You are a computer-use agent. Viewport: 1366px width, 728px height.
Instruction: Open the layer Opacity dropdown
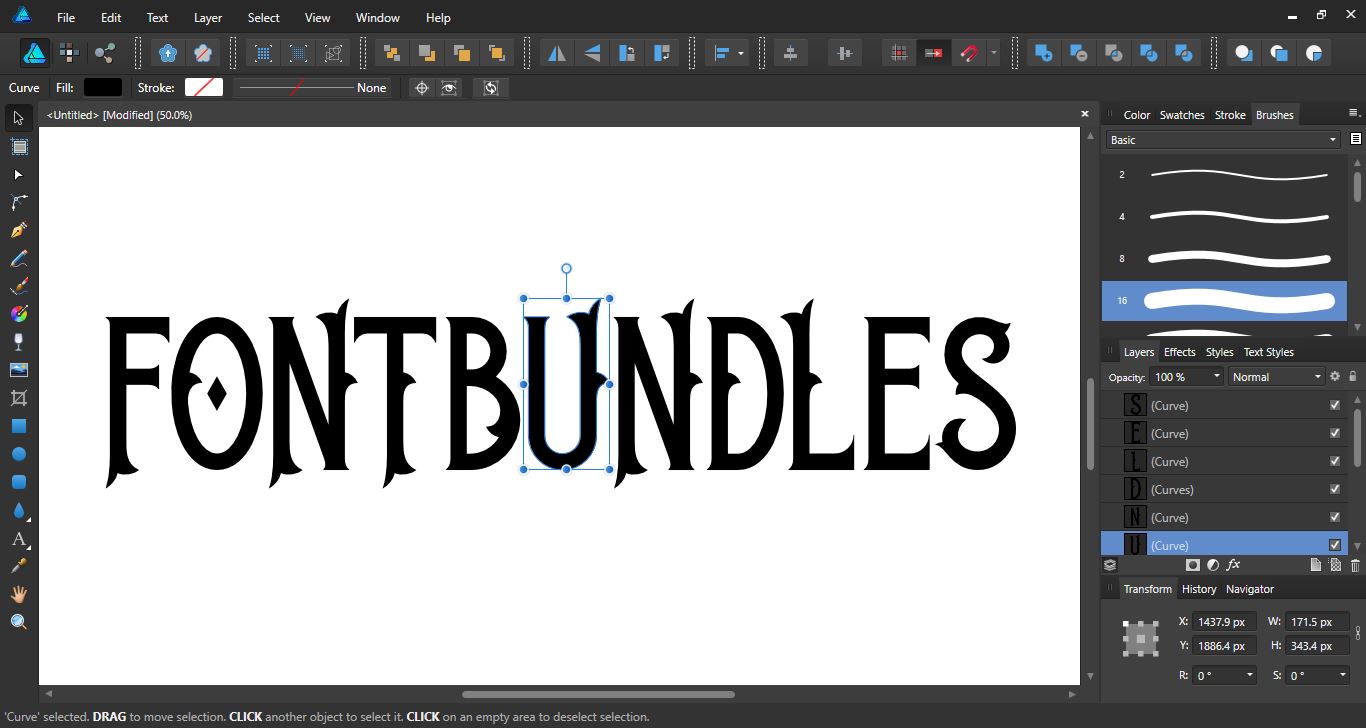click(1187, 377)
